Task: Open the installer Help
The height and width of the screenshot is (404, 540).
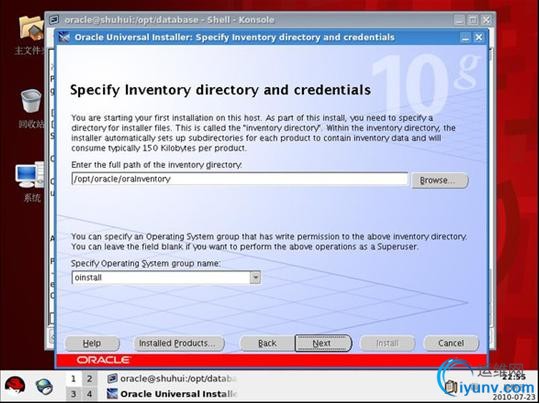Action: pos(92,343)
